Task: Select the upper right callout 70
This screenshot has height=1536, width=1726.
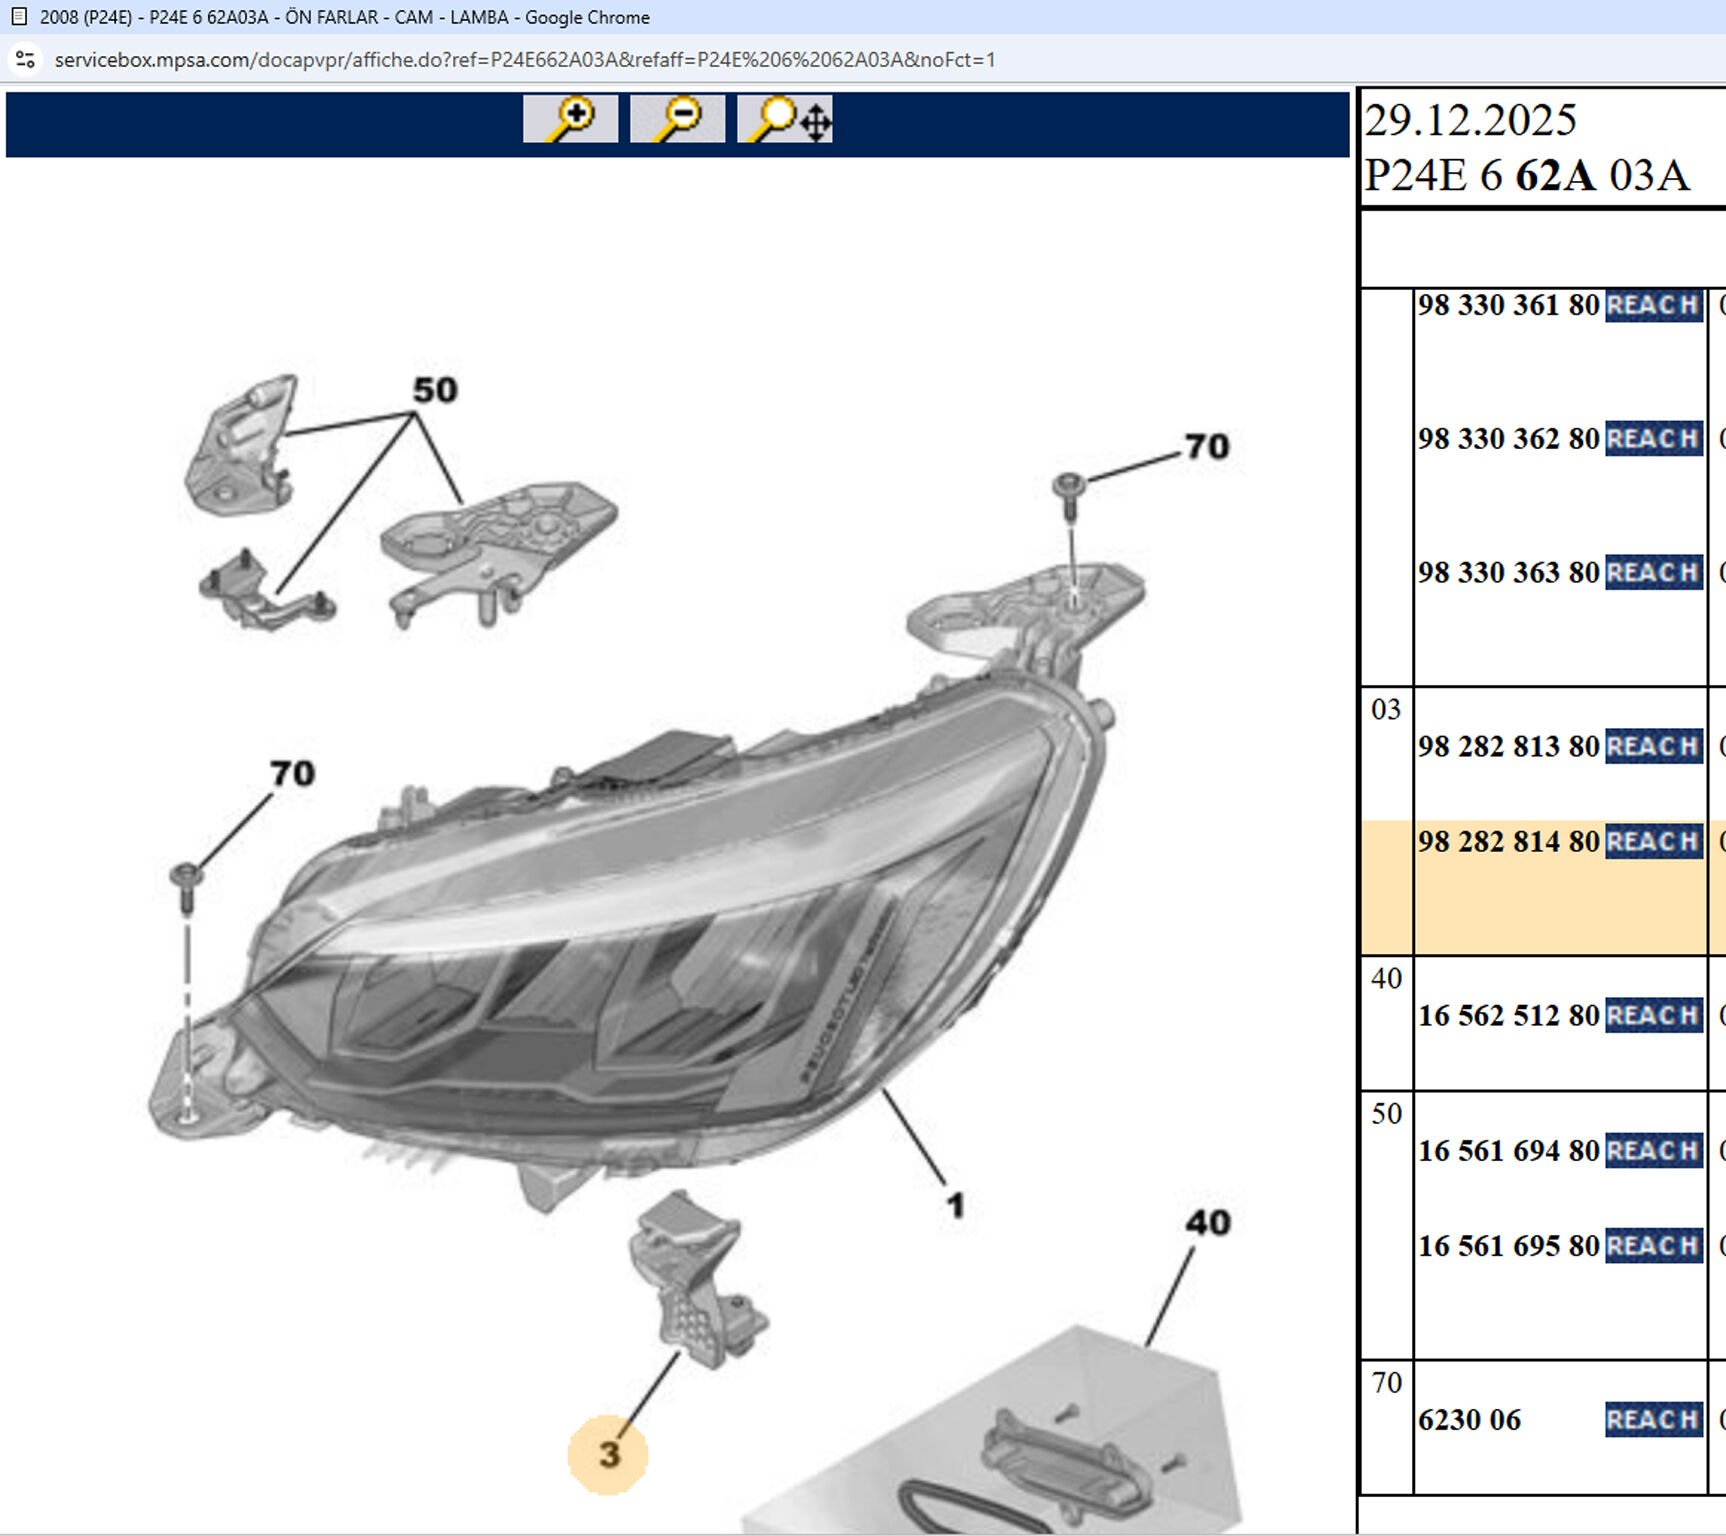Action: (1206, 446)
